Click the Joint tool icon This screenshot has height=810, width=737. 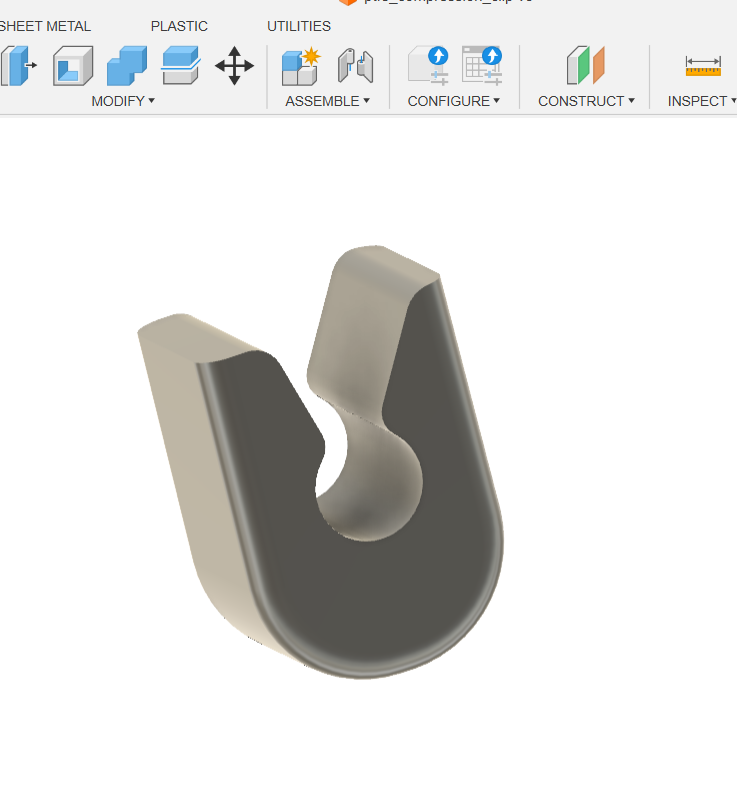coord(356,66)
